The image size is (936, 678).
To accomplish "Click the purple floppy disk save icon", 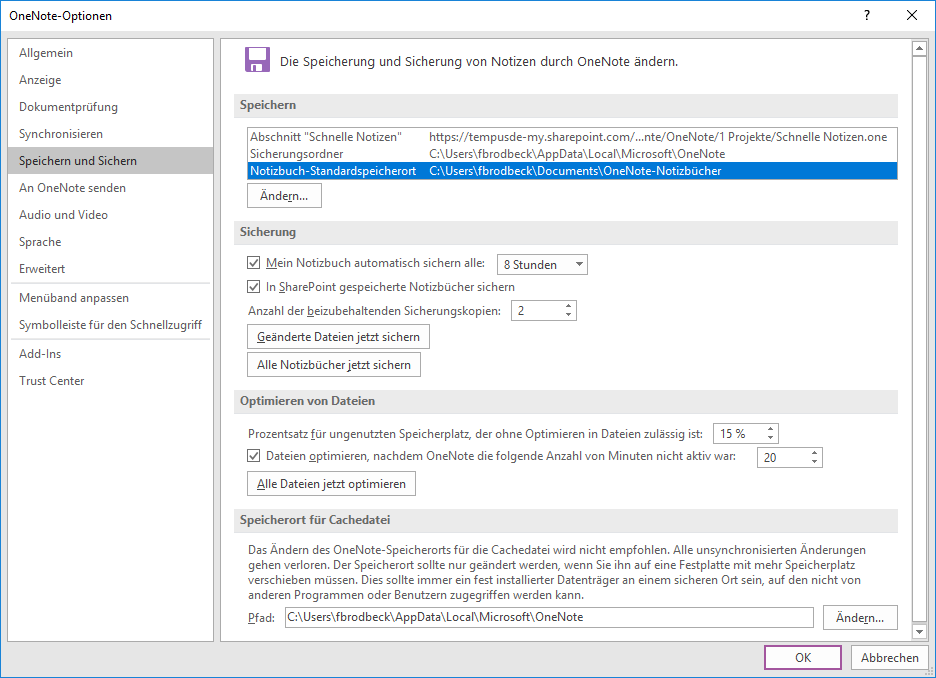I will [257, 60].
